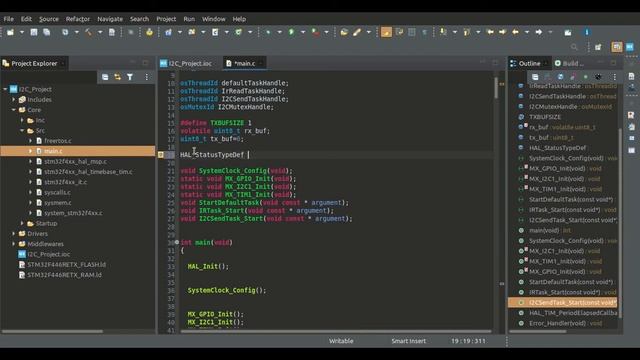Screen dimensions: 640x360
Task: Click the next annotation toolbar icon
Action: click(443, 32)
